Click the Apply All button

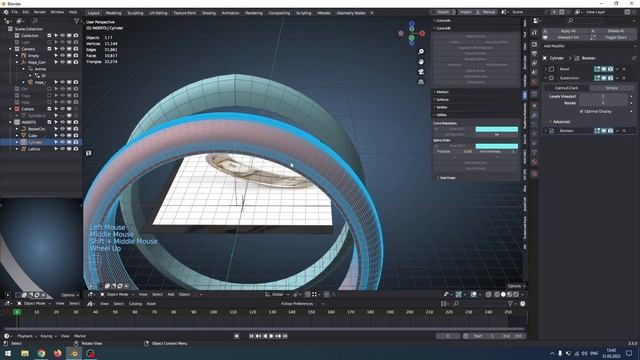(565, 31)
